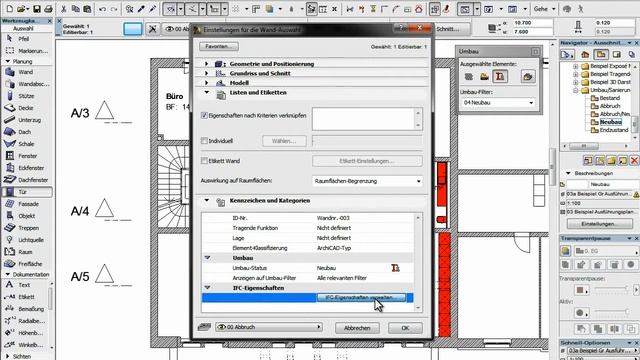The height and width of the screenshot is (360, 640).
Task: Enable the Individuell checkbox
Action: coord(204,141)
